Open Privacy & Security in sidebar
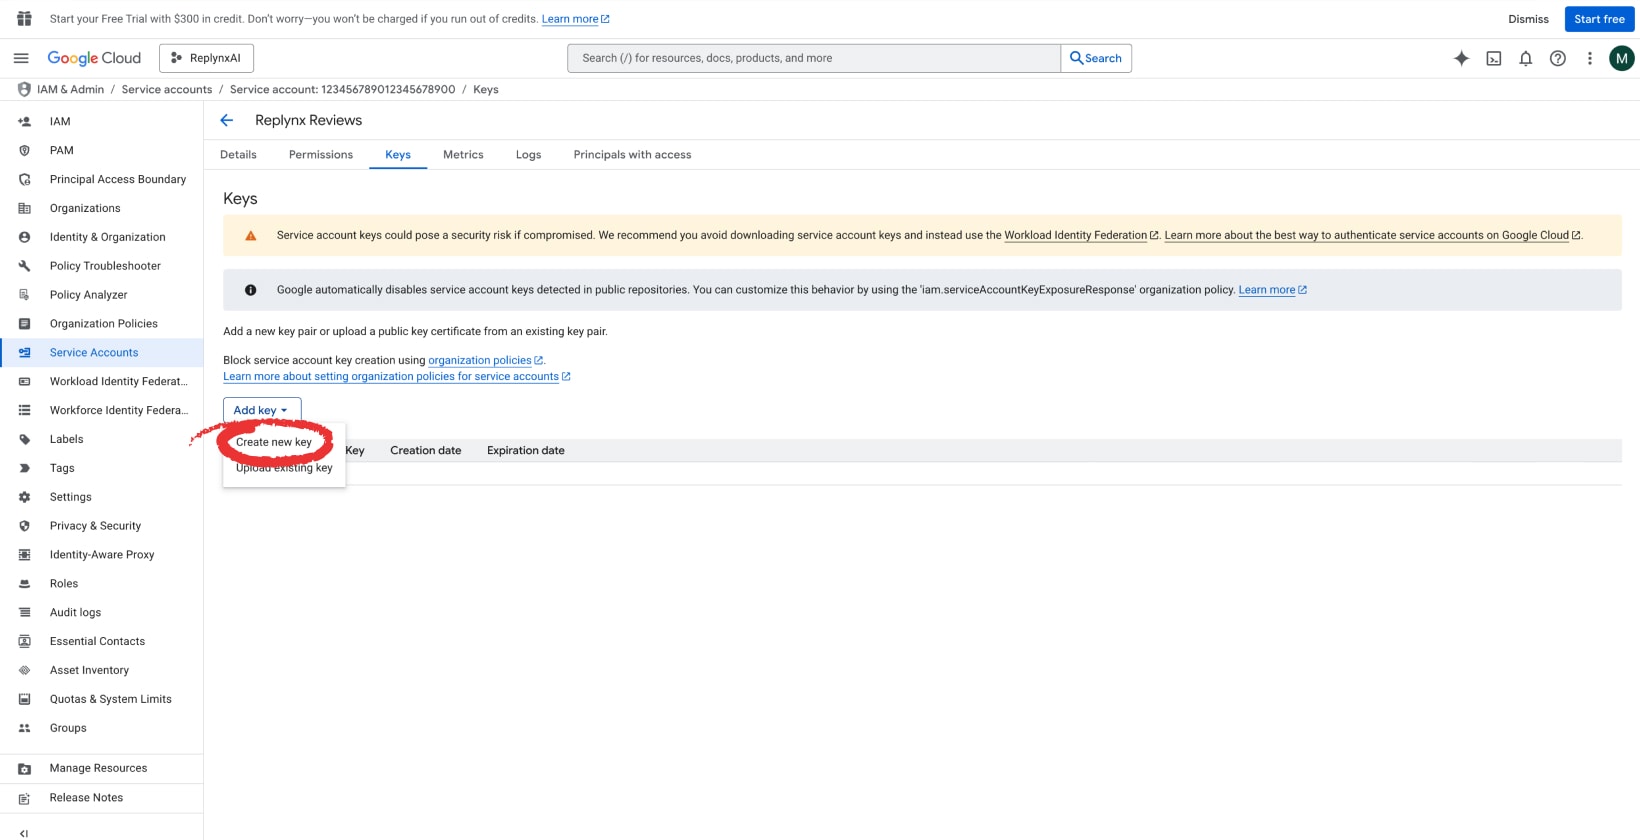The width and height of the screenshot is (1640, 840). (x=102, y=526)
